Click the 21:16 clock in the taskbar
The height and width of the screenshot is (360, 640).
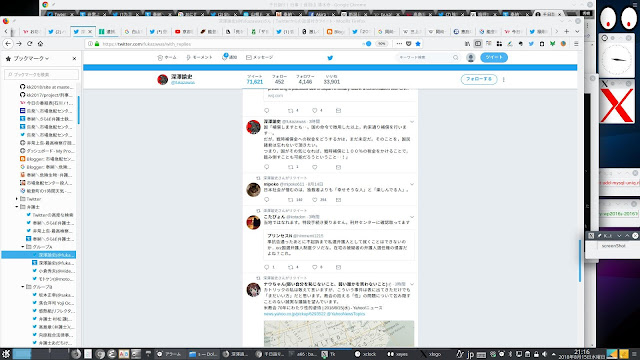[582, 354]
